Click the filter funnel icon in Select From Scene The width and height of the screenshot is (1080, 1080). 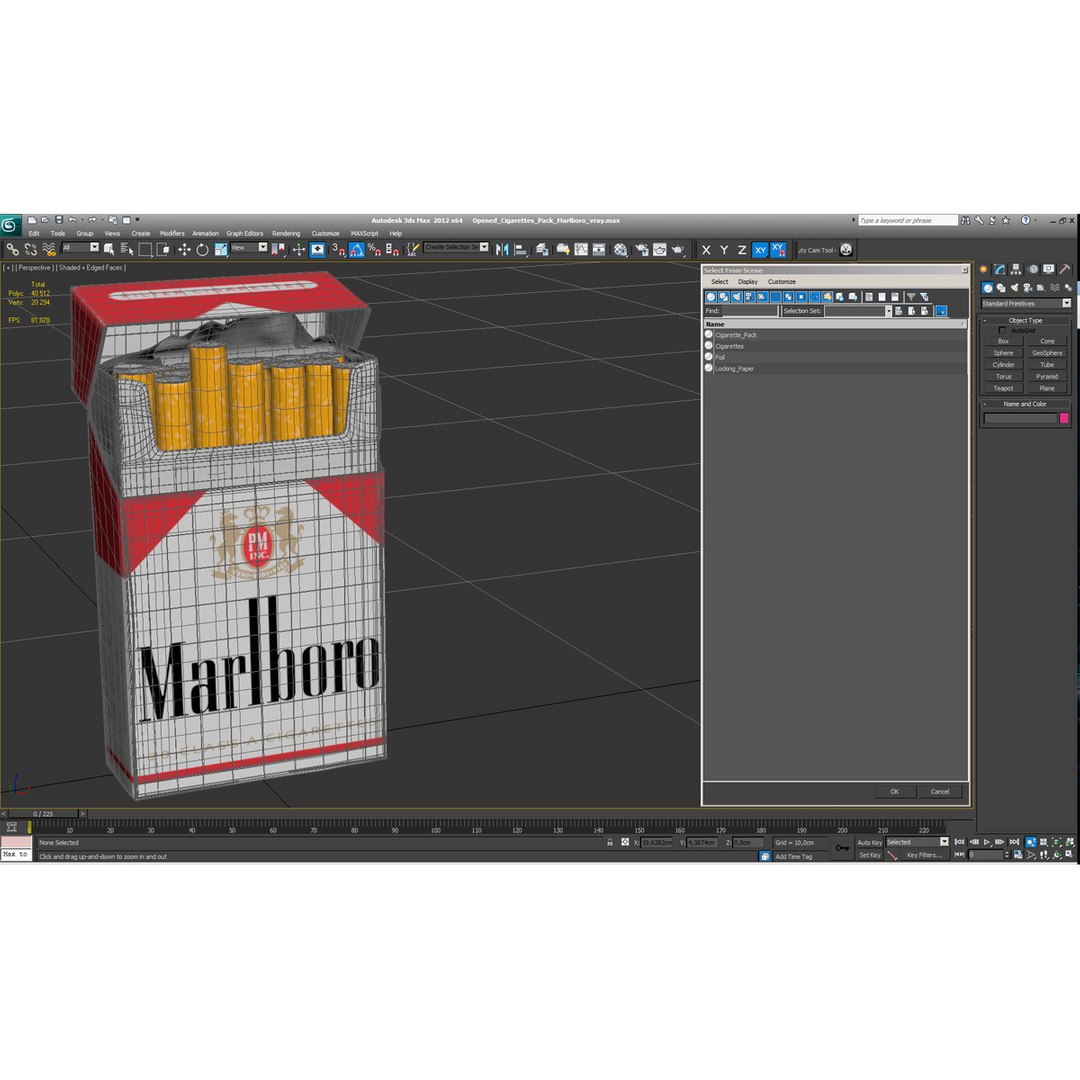[x=911, y=297]
